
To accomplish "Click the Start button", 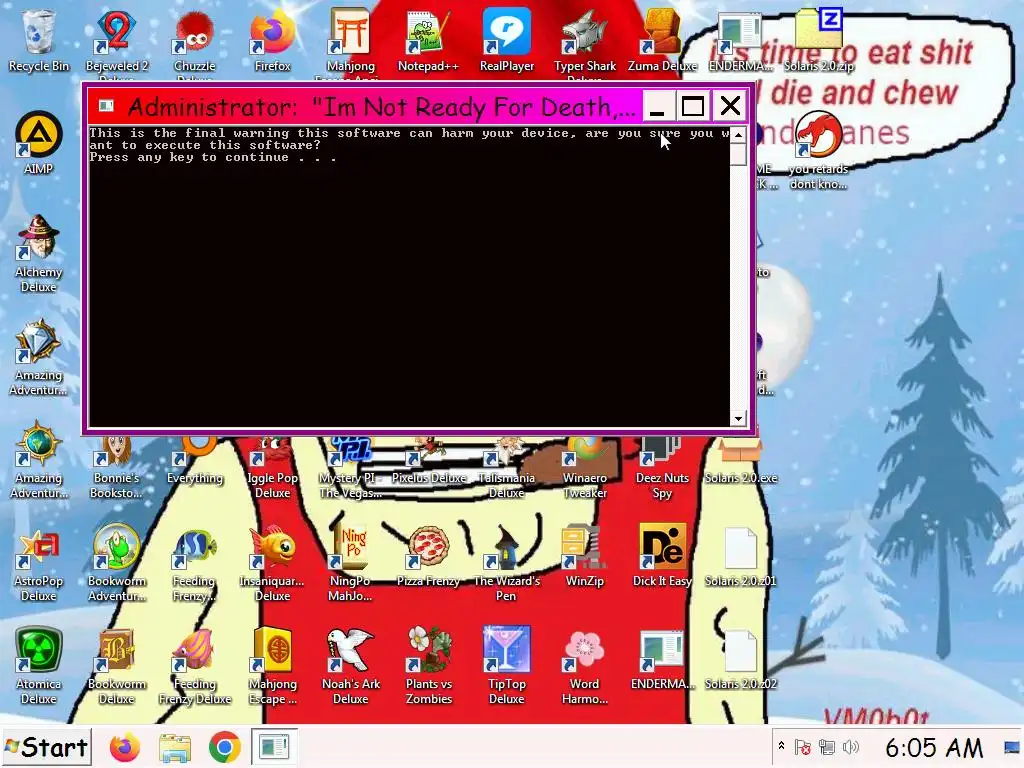I will (46, 747).
